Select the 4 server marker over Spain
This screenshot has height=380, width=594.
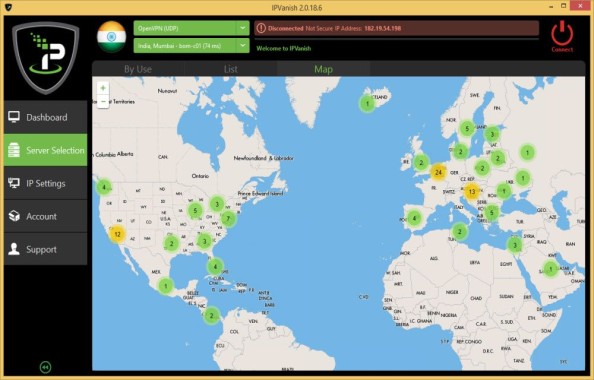pos(414,218)
